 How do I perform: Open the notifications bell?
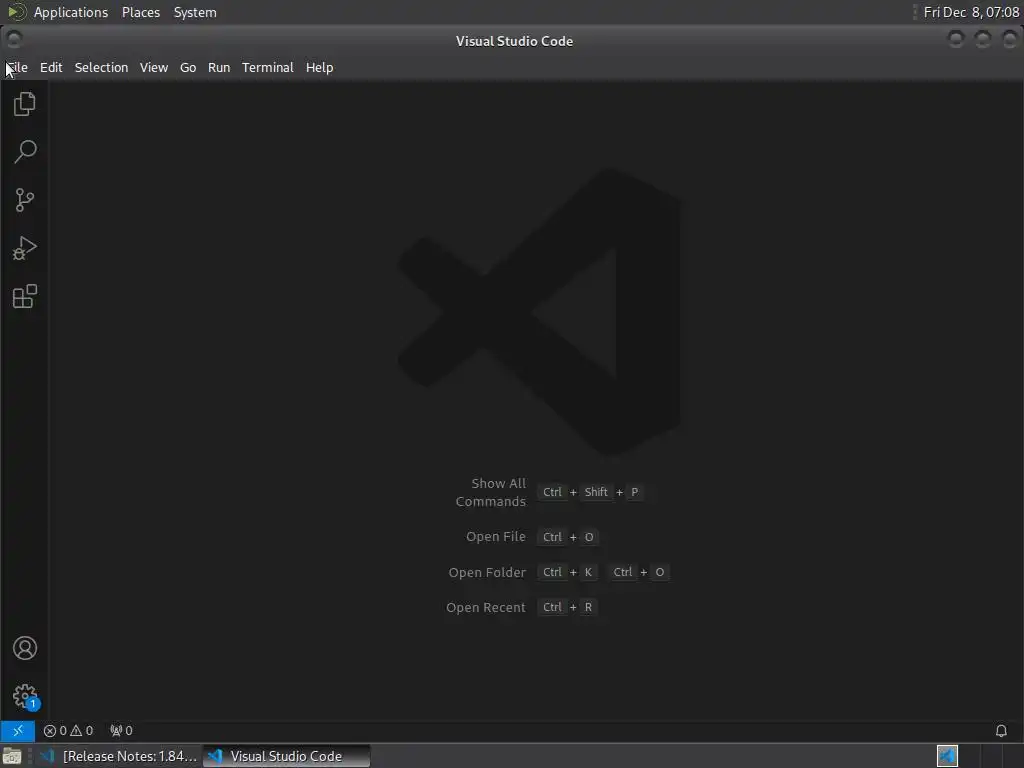pos(1000,730)
